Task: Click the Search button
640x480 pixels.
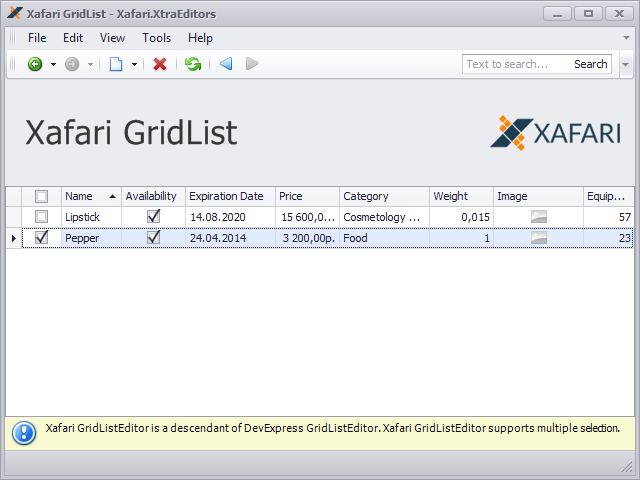Action: [x=591, y=64]
